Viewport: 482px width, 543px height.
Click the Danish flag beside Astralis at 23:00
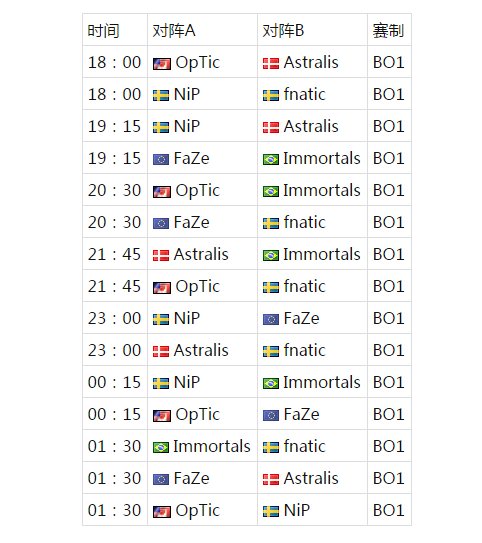point(161,351)
